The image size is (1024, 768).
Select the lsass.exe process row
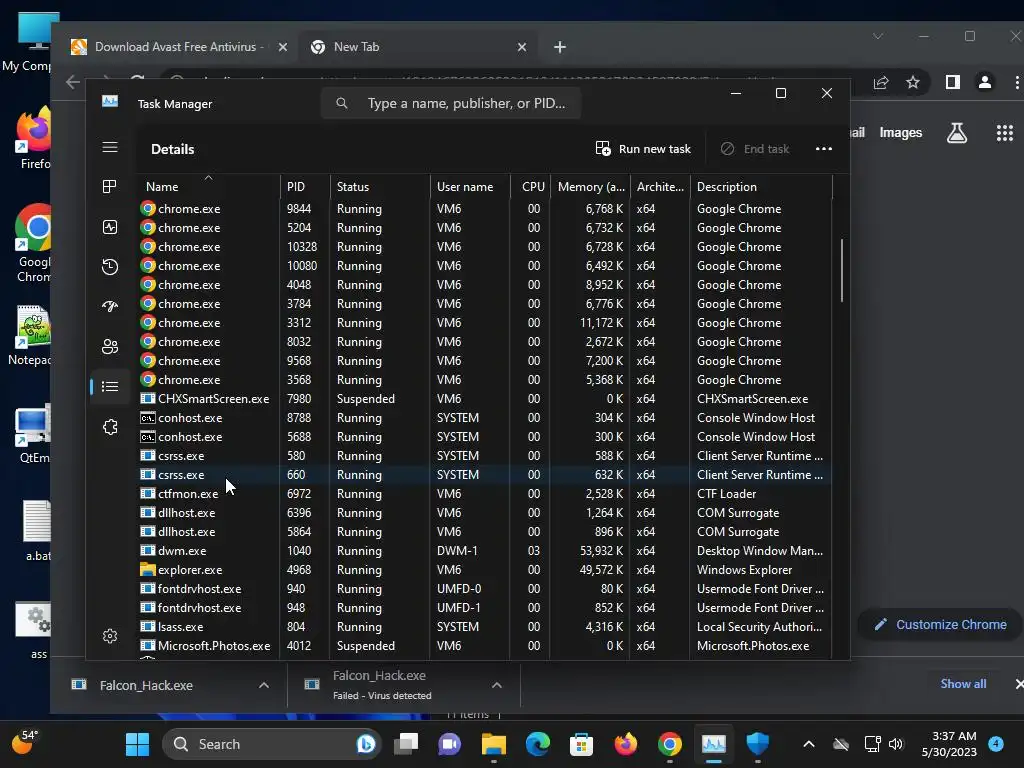[485, 626]
